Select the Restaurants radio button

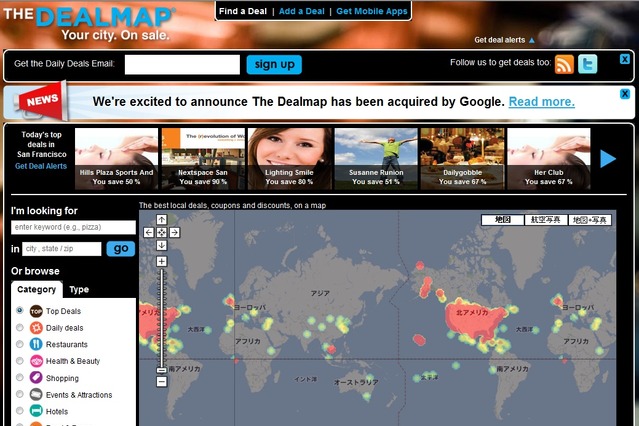pyautogui.click(x=20, y=344)
